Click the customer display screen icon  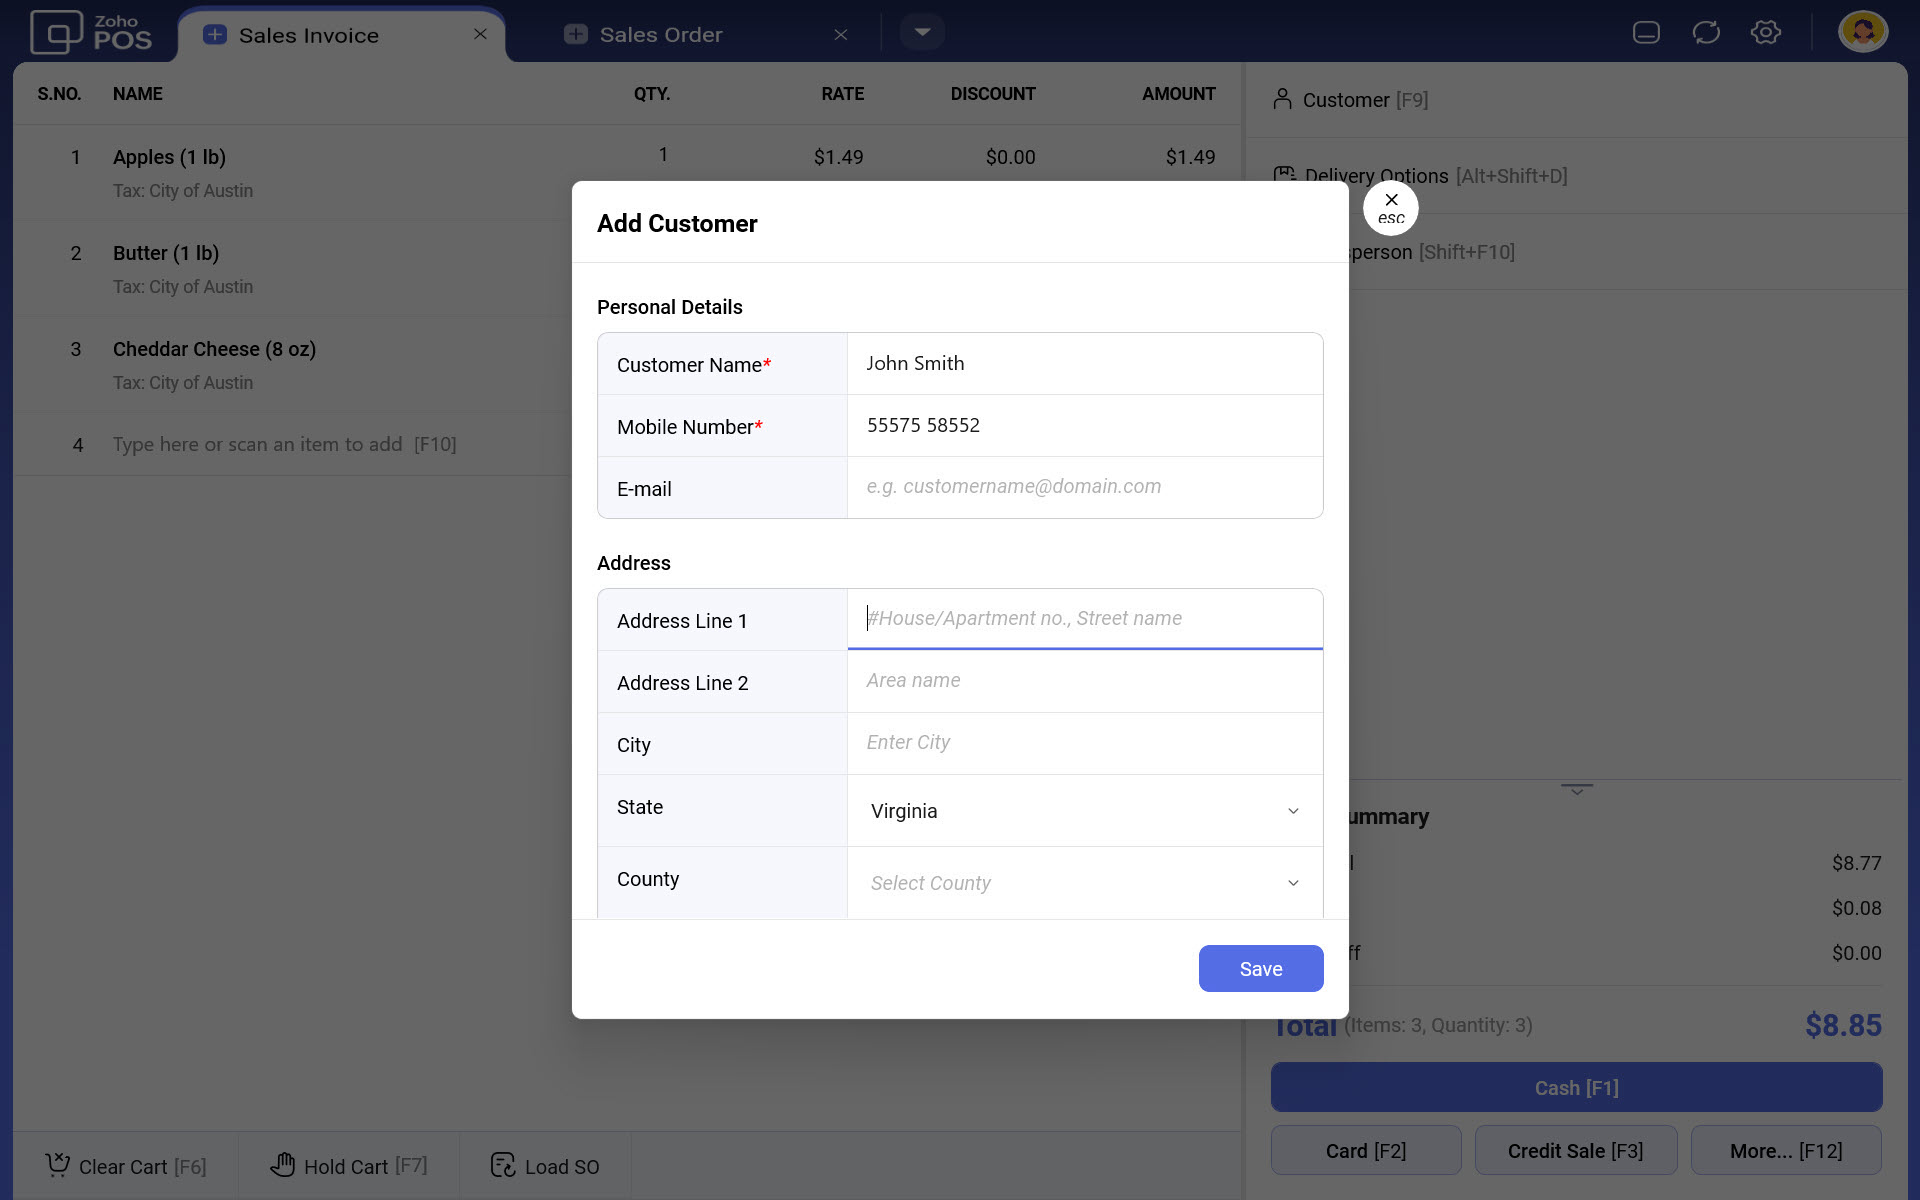[x=1646, y=33]
